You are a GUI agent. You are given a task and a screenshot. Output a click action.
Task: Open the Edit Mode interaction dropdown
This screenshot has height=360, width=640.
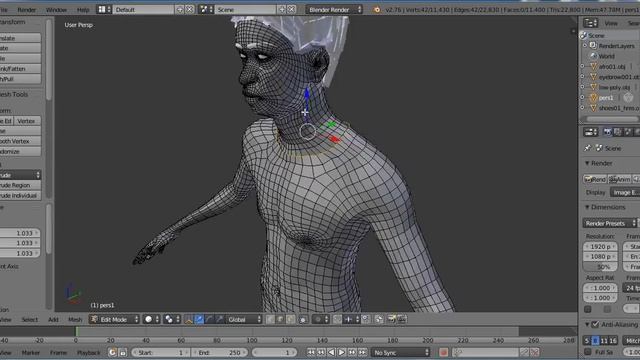coord(114,319)
